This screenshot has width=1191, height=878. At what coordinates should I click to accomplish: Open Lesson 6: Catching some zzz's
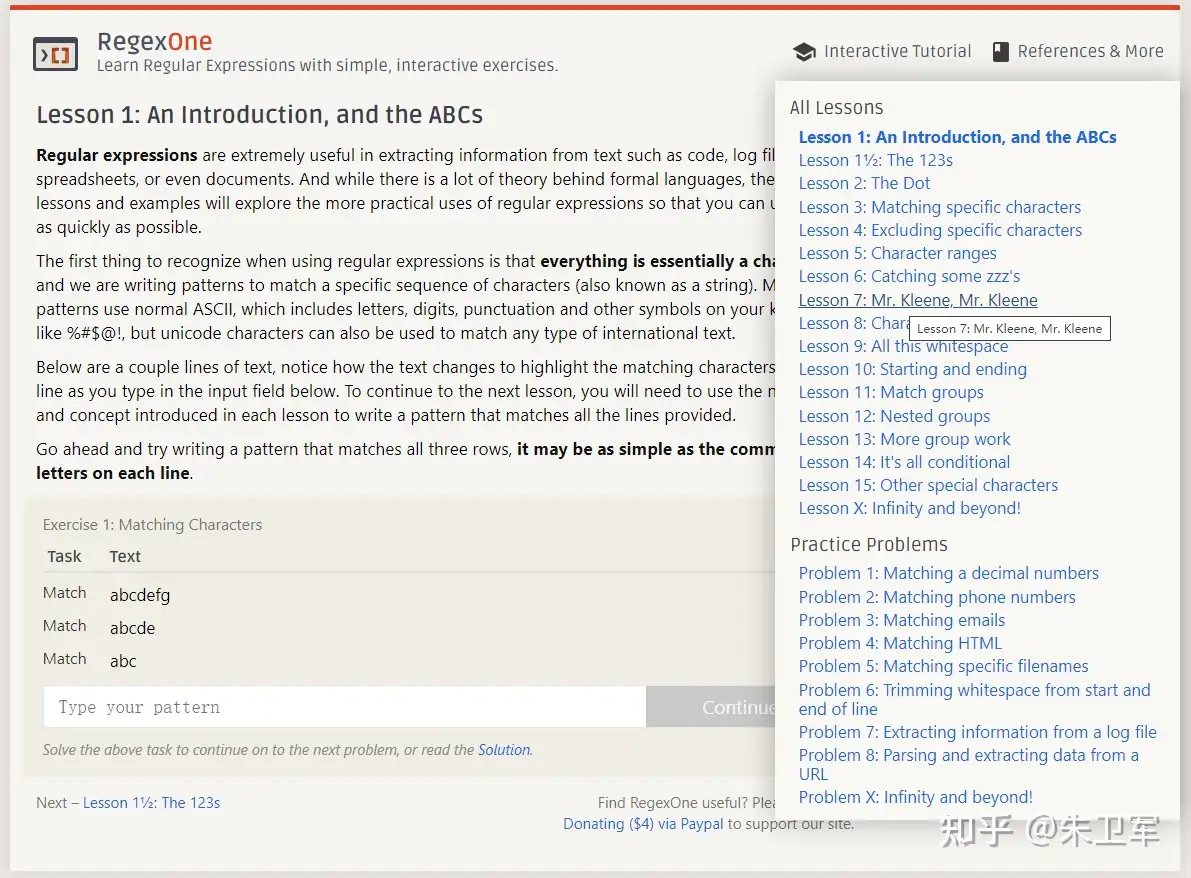(909, 276)
